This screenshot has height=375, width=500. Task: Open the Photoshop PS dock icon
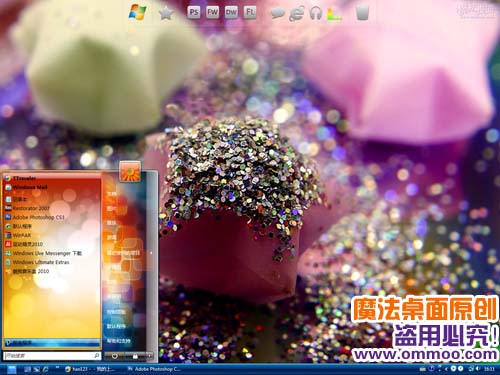pos(194,13)
